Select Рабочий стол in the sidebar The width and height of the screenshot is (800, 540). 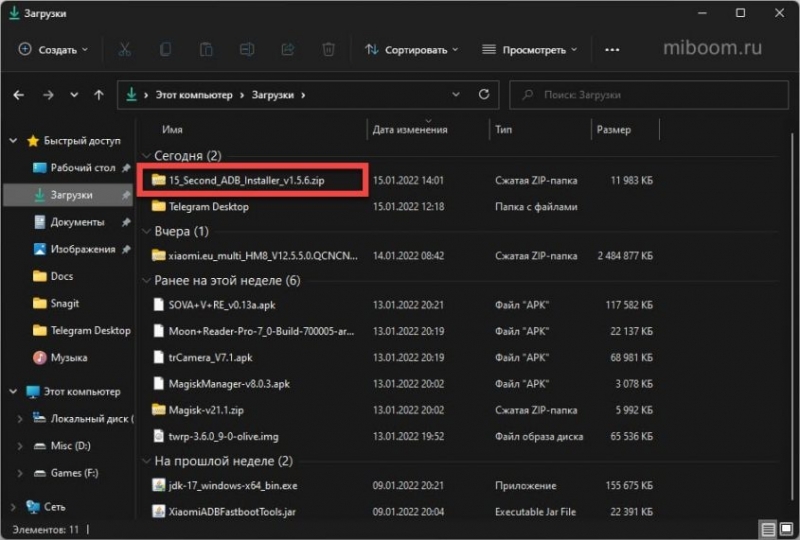83,168
